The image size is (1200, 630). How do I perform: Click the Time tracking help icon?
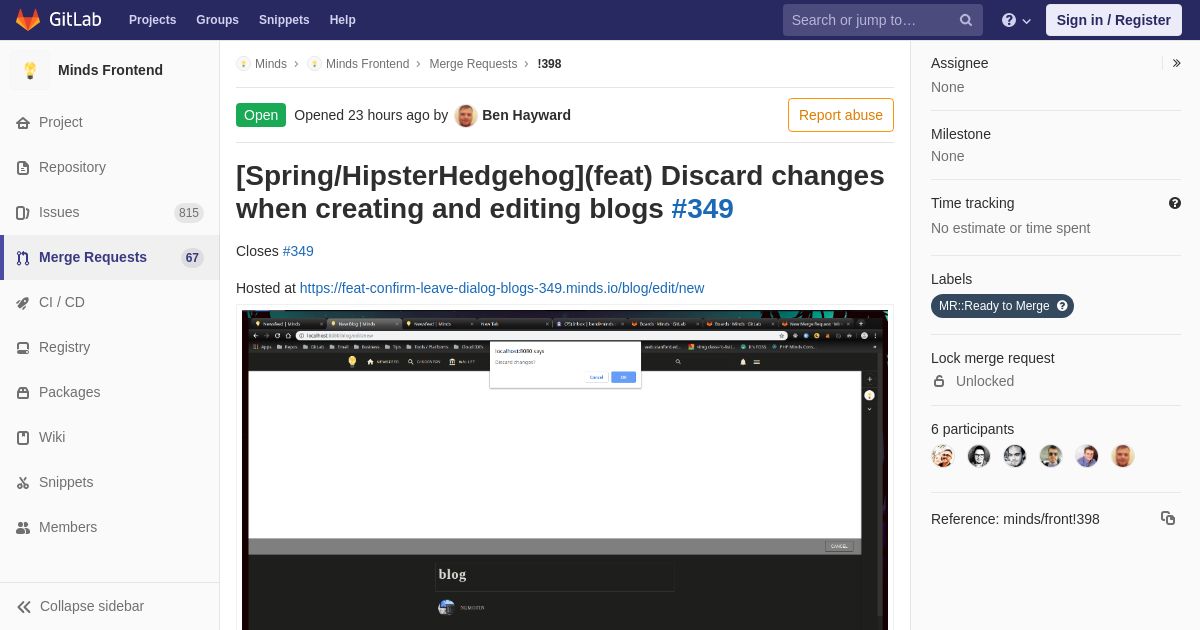click(x=1175, y=203)
